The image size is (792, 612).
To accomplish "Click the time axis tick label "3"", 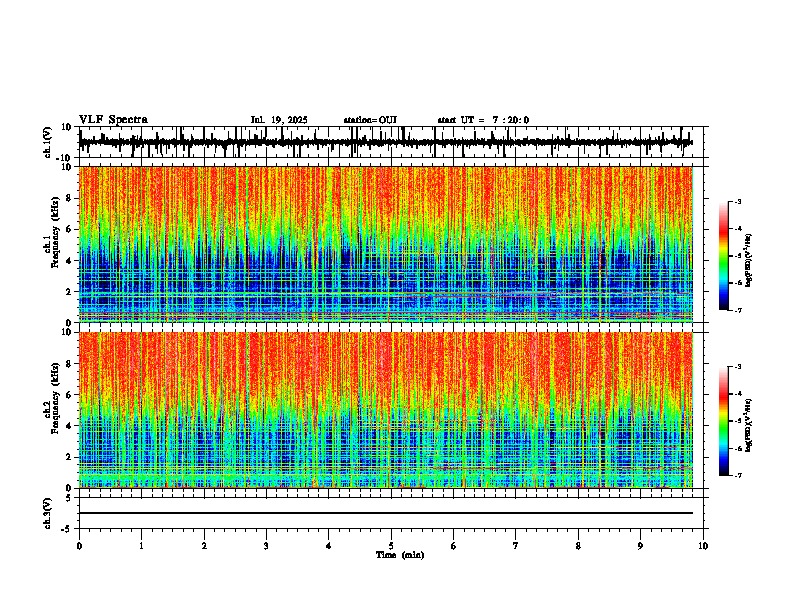I will click(266, 546).
